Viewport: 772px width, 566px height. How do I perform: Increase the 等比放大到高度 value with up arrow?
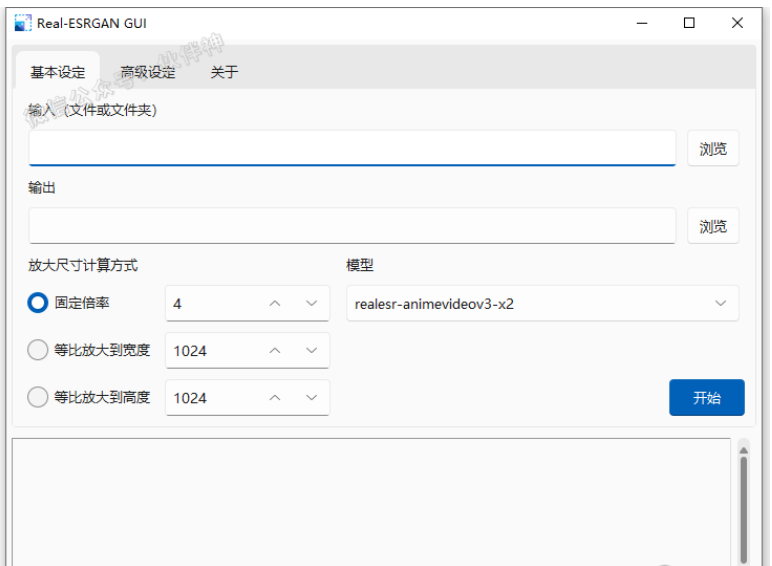(x=275, y=398)
